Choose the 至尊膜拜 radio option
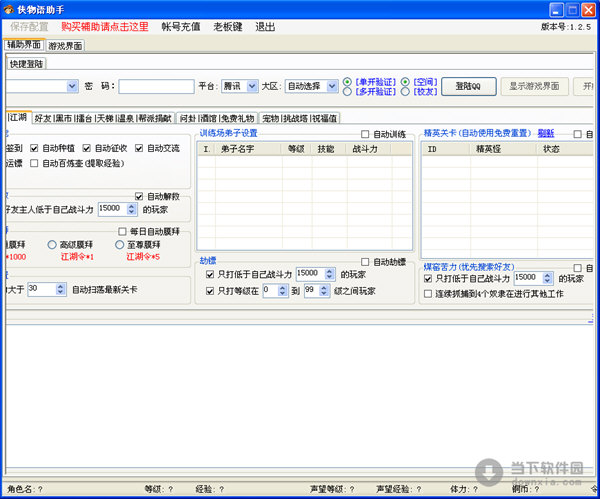This screenshot has height=499, width=600. click(x=120, y=245)
